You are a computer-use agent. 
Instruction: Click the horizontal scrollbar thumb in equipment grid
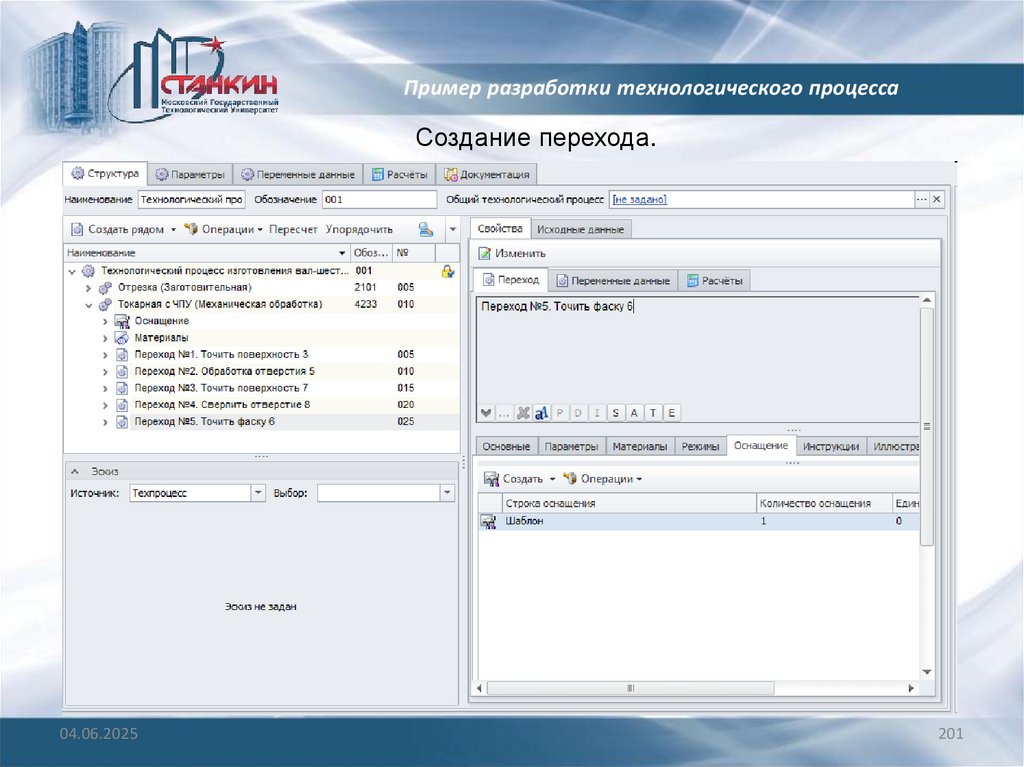pos(630,688)
